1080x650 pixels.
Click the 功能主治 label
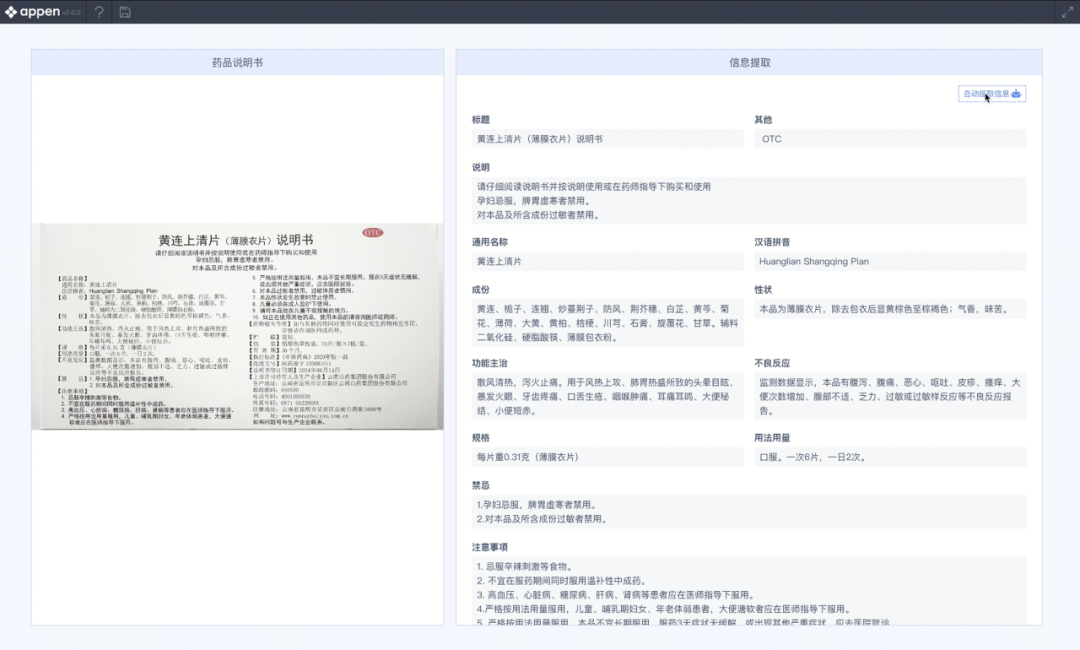point(490,364)
